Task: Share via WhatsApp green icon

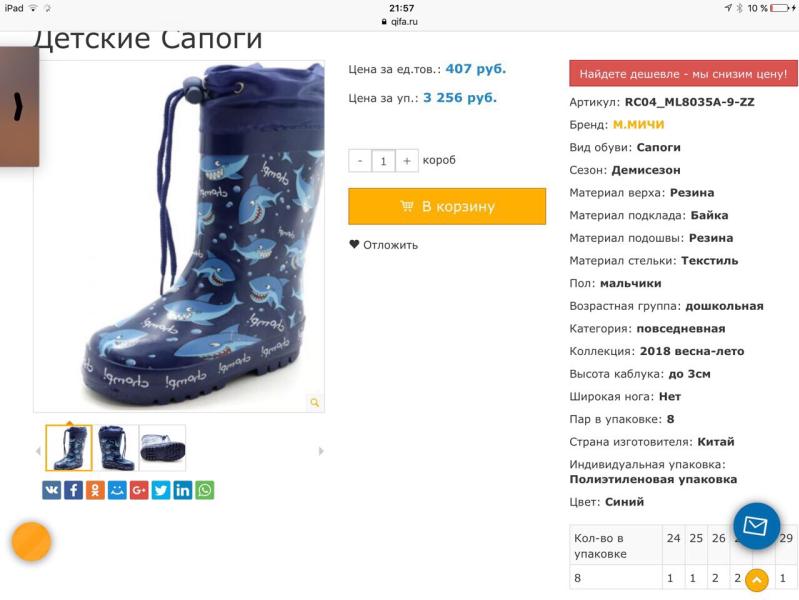Action: tap(205, 490)
